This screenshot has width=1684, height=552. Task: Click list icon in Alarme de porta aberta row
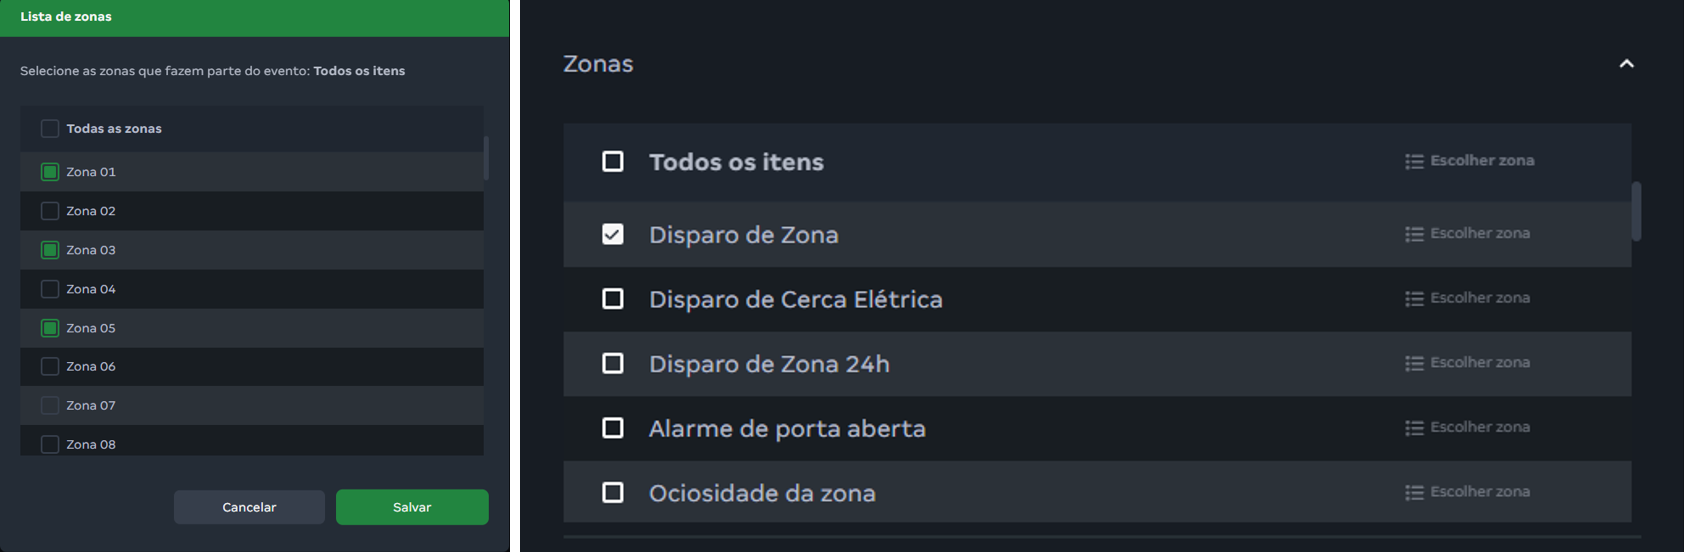(x=1414, y=428)
